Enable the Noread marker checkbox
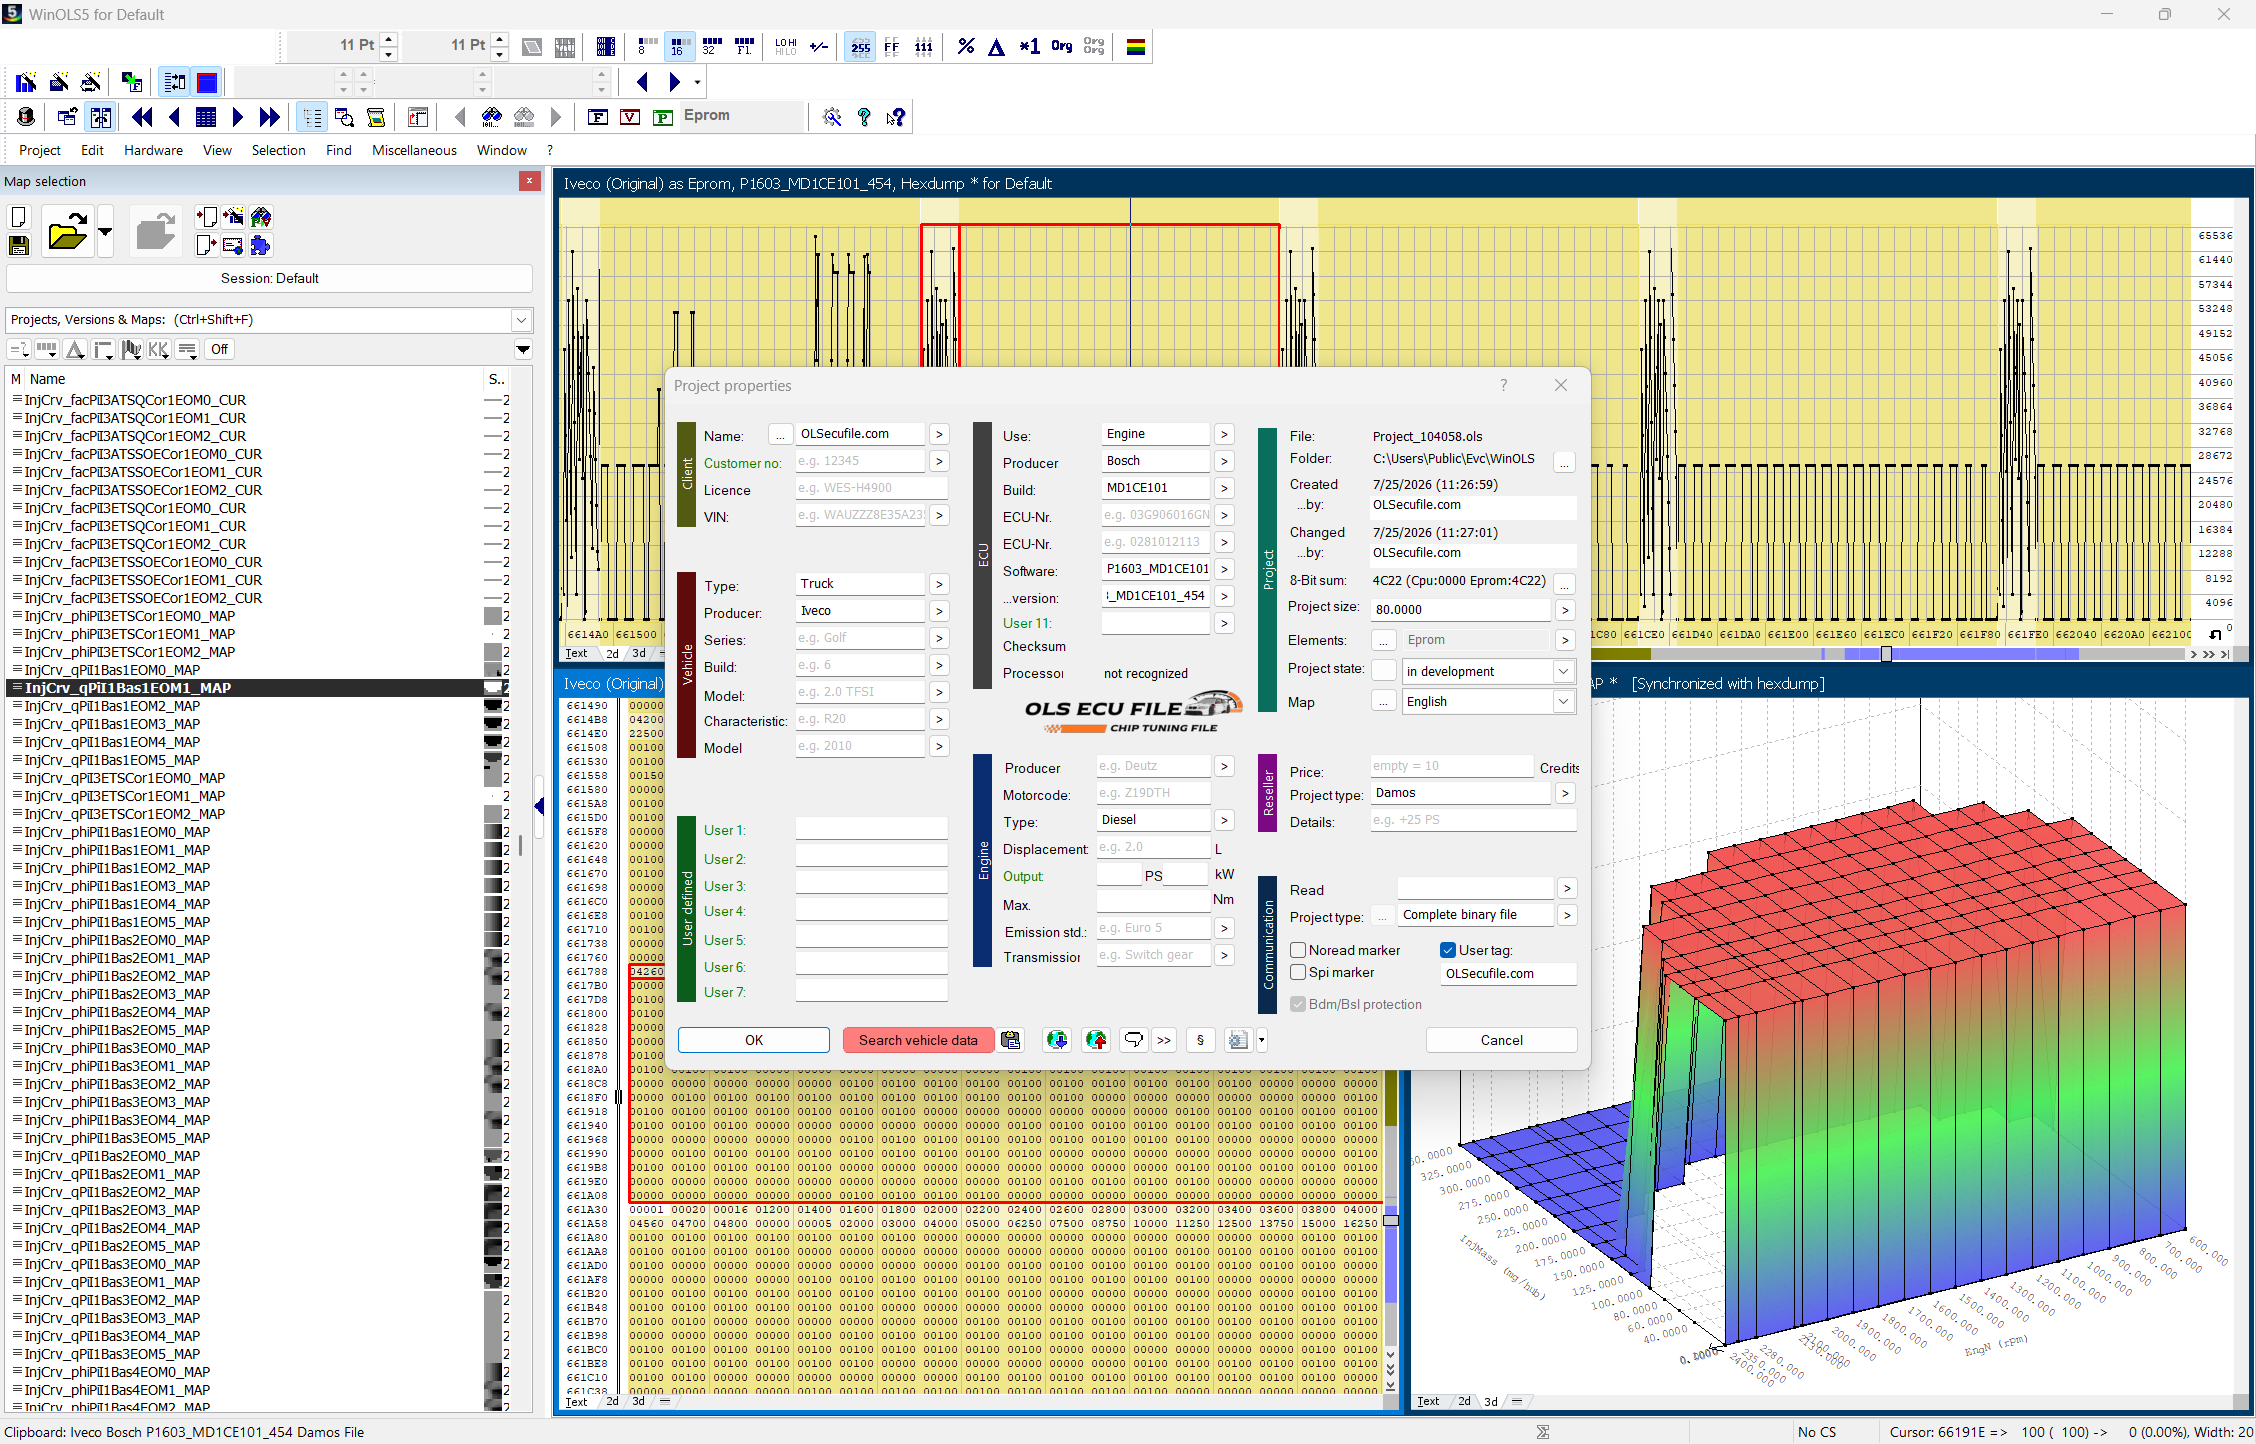The height and width of the screenshot is (1444, 2256). click(x=1298, y=950)
